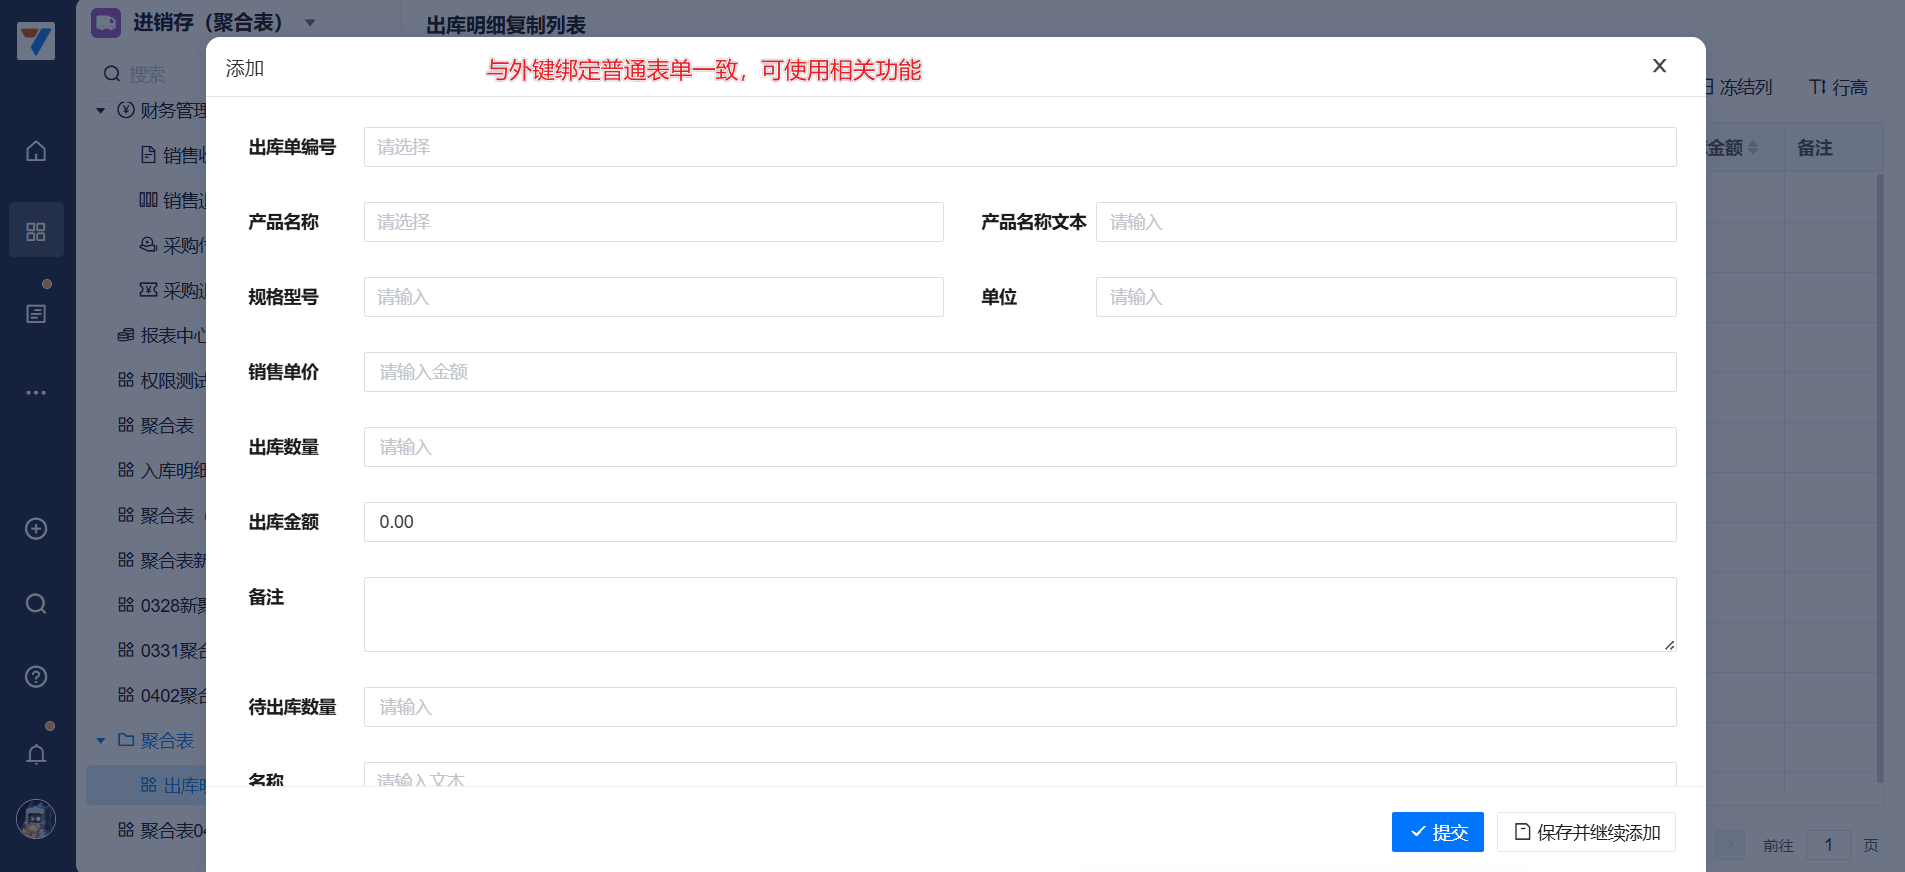Open the help question mark icon

[x=36, y=677]
